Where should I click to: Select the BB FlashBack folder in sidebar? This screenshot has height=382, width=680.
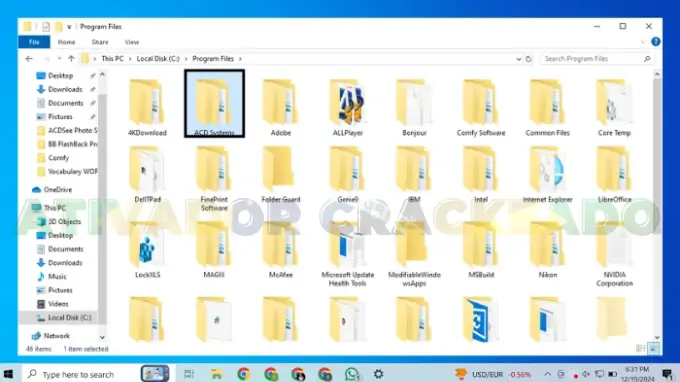pyautogui.click(x=67, y=144)
